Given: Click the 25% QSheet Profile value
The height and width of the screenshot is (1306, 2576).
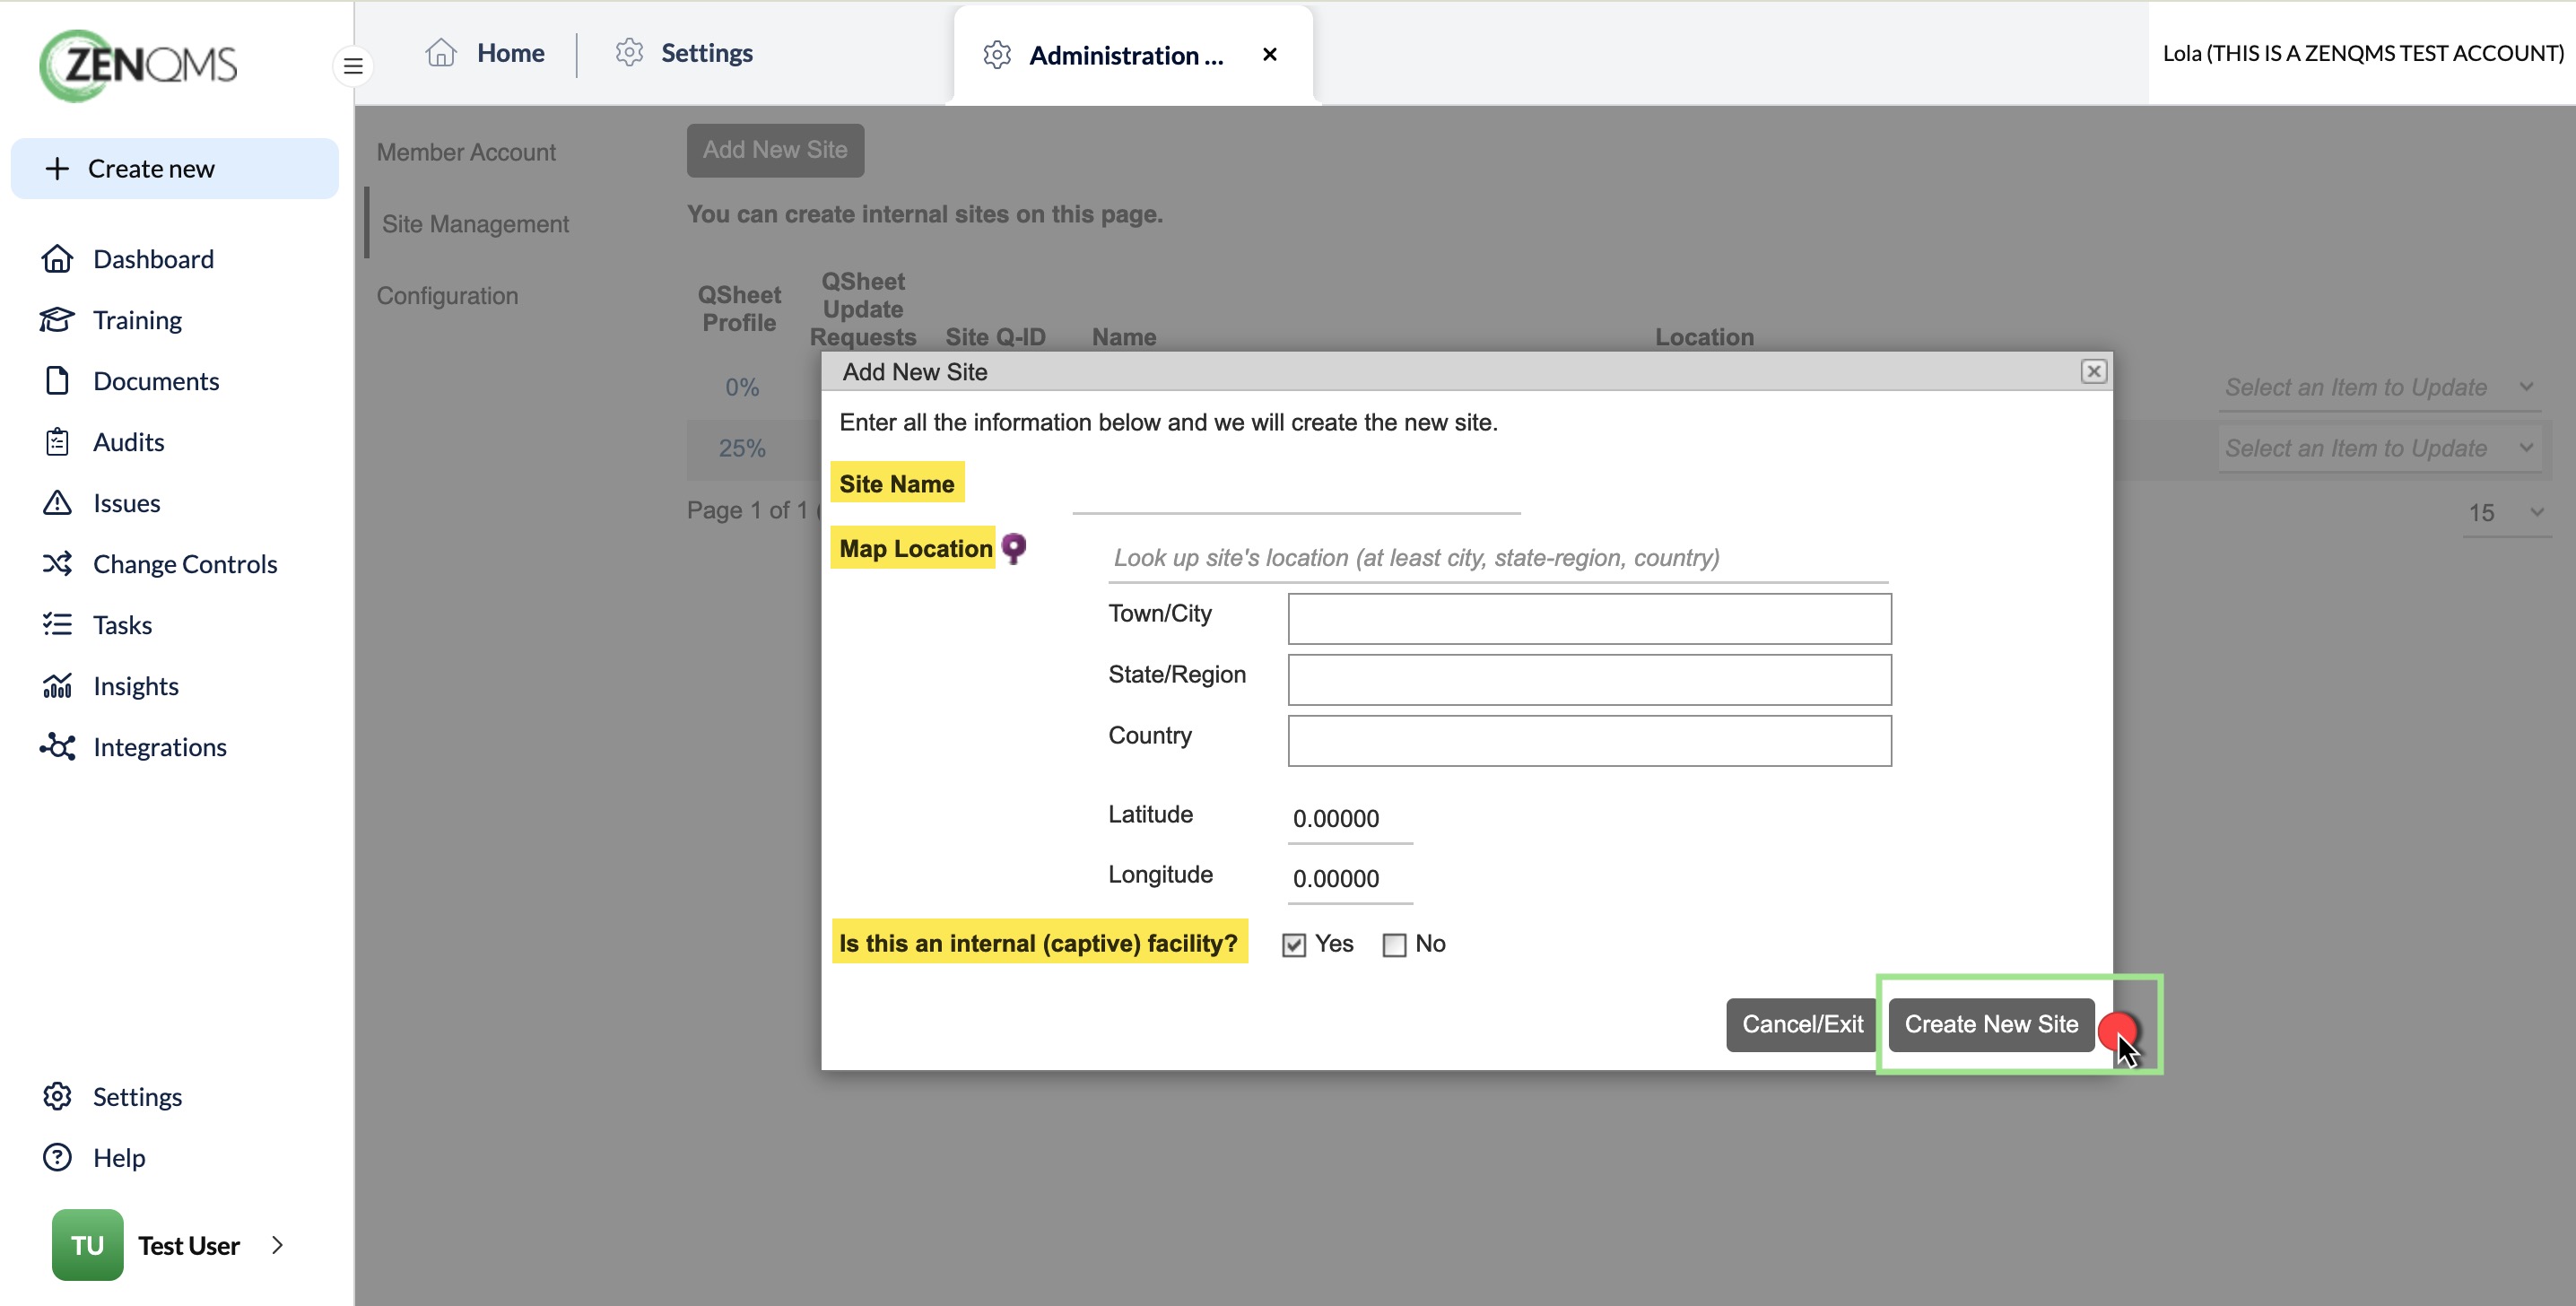Looking at the screenshot, I should [x=742, y=449].
